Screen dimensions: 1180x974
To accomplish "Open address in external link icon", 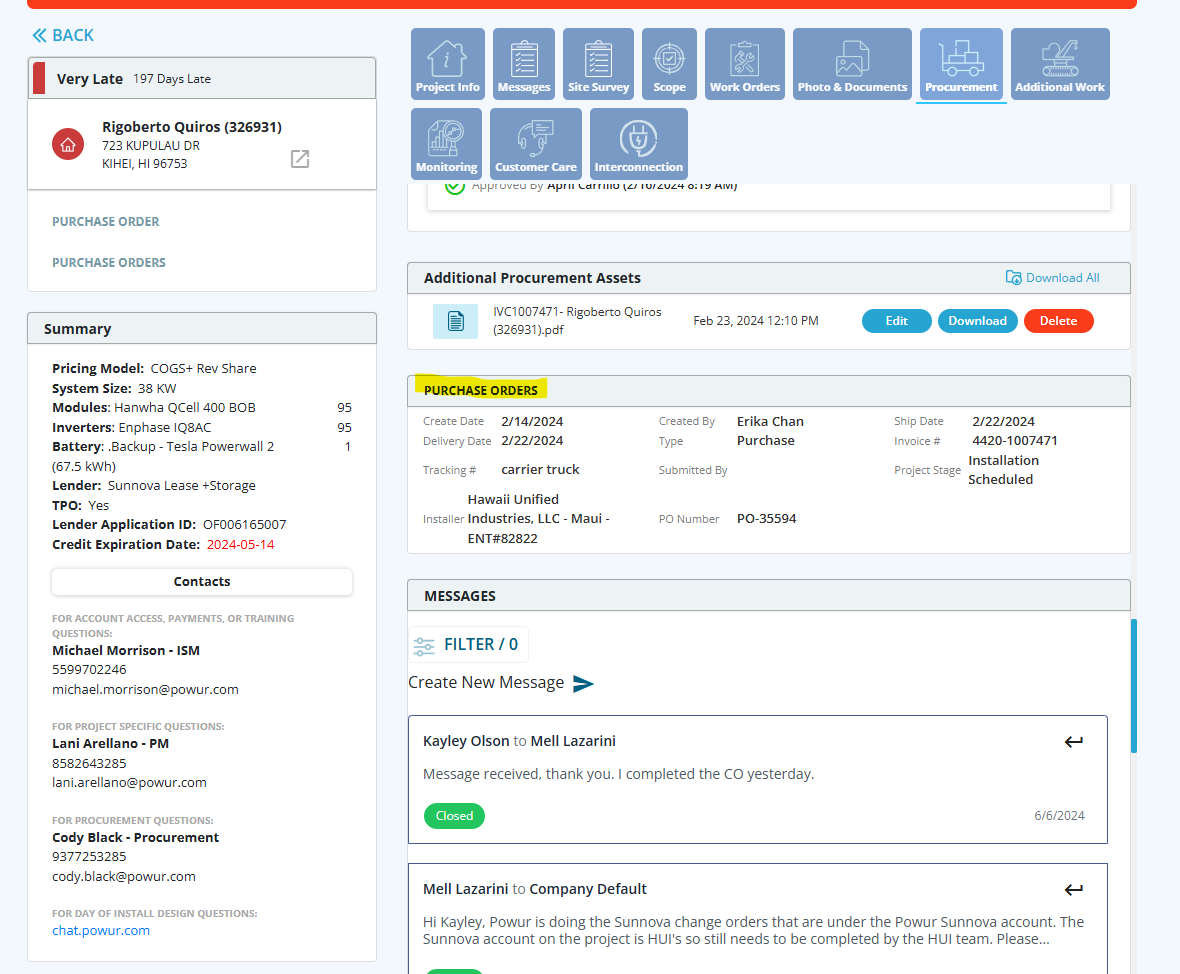I will (300, 159).
